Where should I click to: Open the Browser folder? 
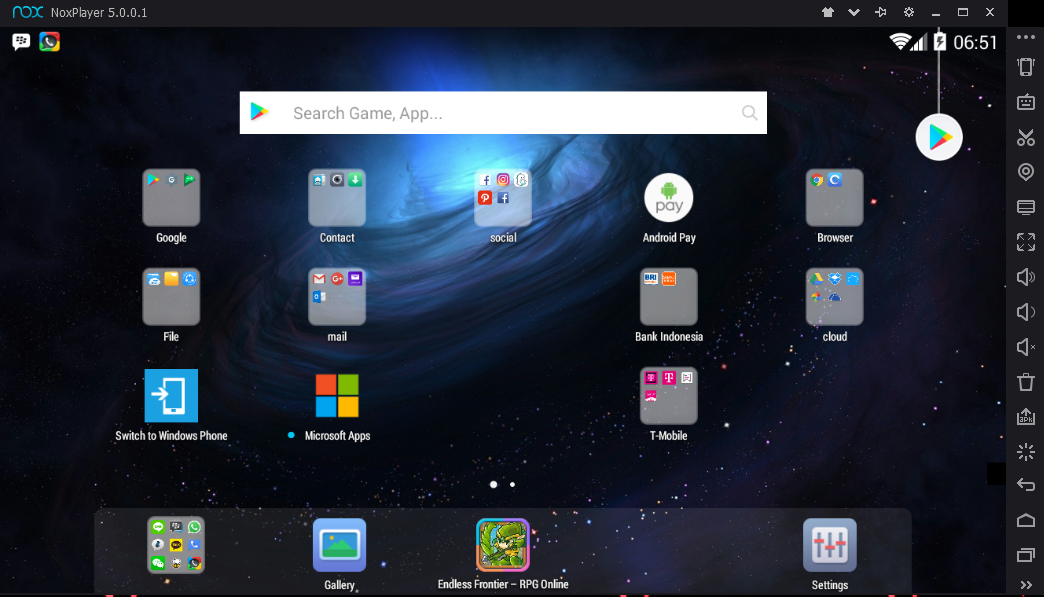point(834,198)
